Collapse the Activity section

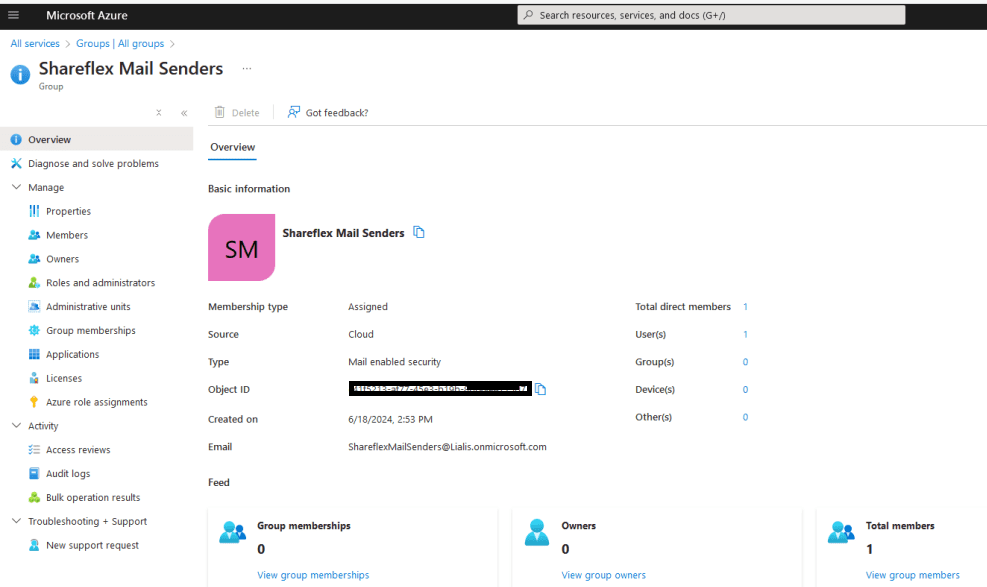click(16, 425)
